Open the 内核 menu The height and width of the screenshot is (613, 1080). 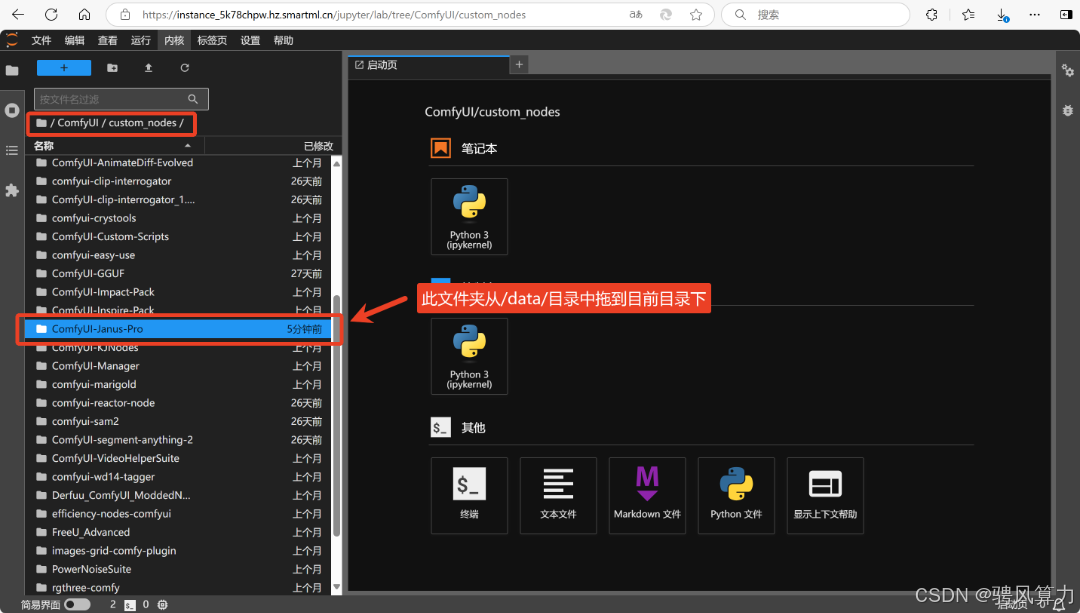point(174,41)
